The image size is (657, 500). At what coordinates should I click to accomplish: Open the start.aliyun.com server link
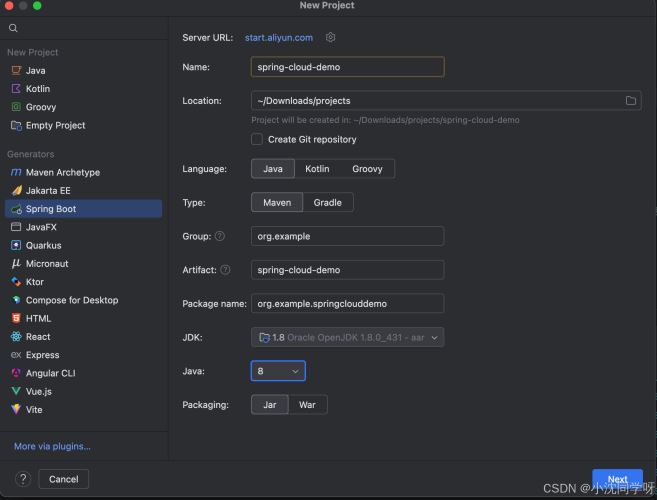[x=279, y=37]
